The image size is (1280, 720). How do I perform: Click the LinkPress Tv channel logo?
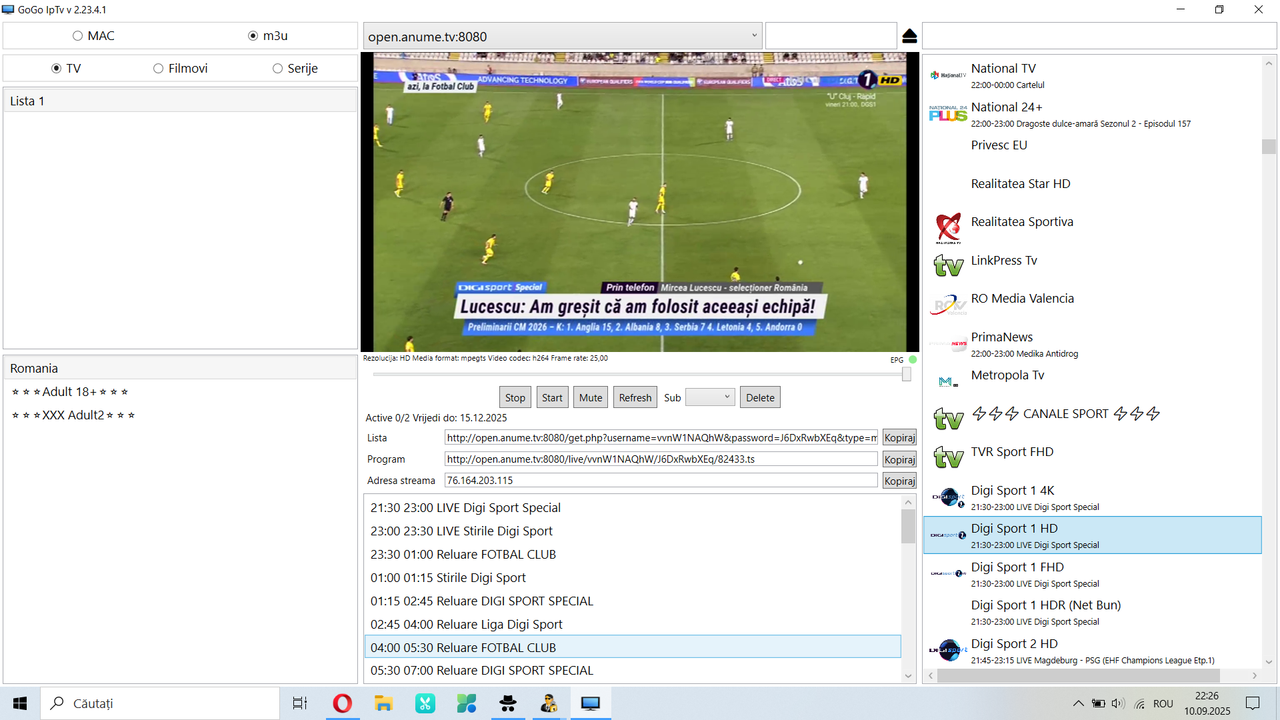point(947,266)
